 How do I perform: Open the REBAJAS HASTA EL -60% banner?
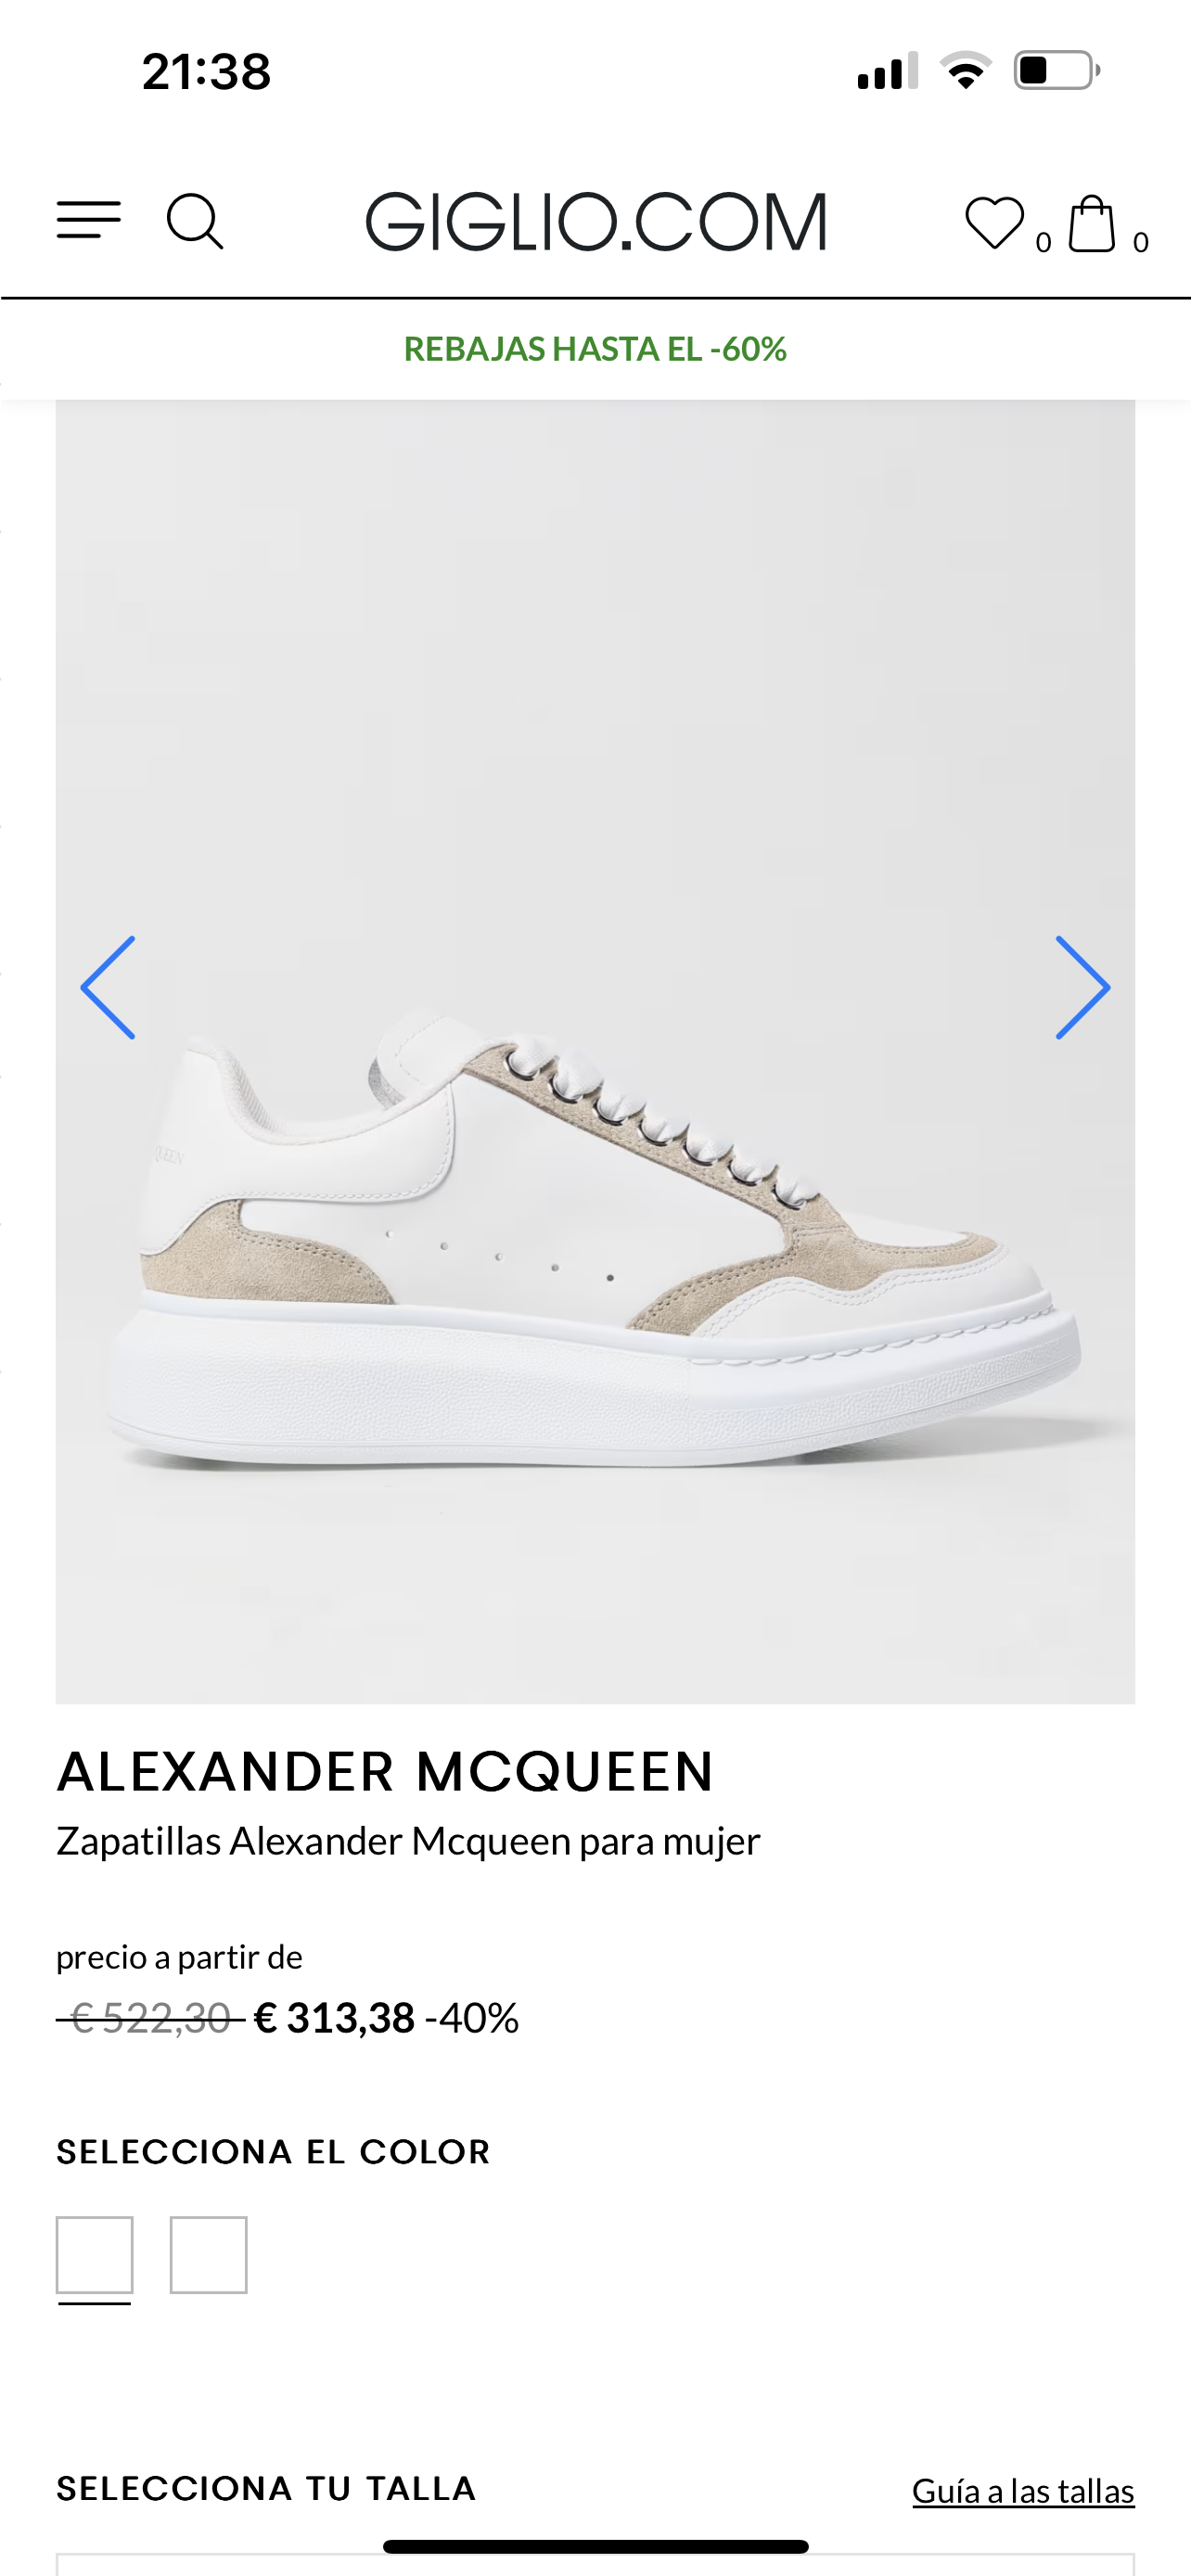point(595,349)
